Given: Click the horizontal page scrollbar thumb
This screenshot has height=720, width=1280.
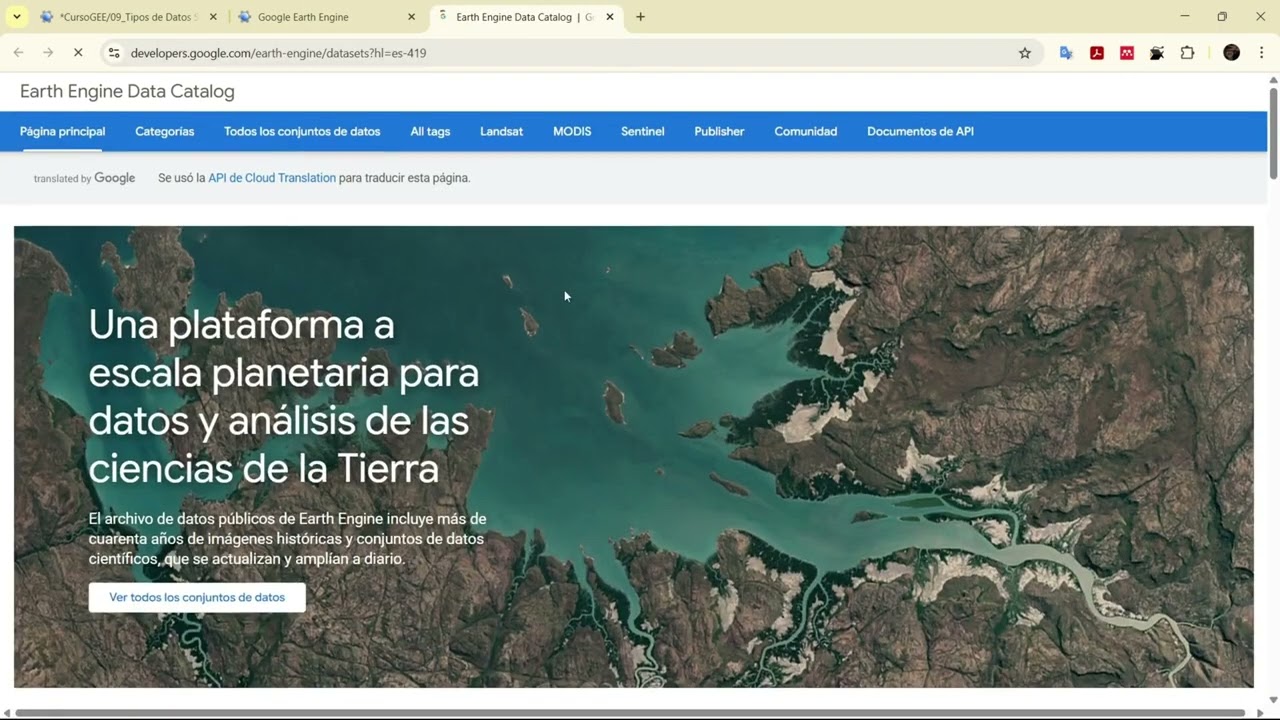Looking at the screenshot, I should (x=630, y=713).
